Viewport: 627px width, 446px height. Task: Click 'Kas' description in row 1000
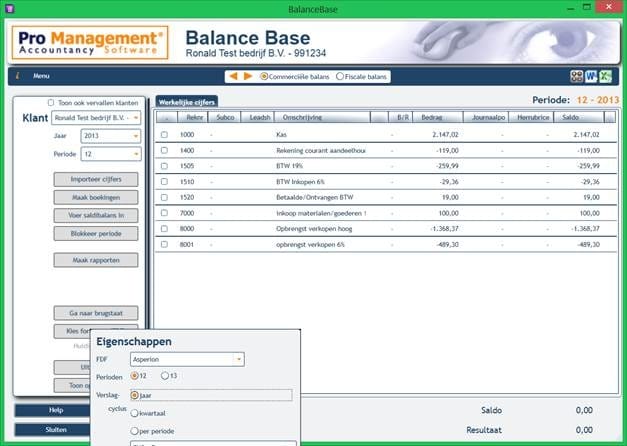click(x=282, y=135)
